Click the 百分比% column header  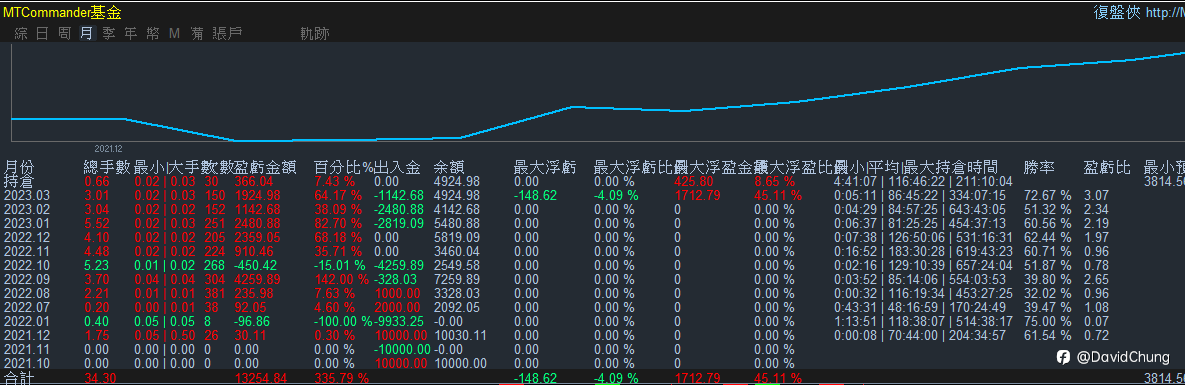pyautogui.click(x=344, y=167)
